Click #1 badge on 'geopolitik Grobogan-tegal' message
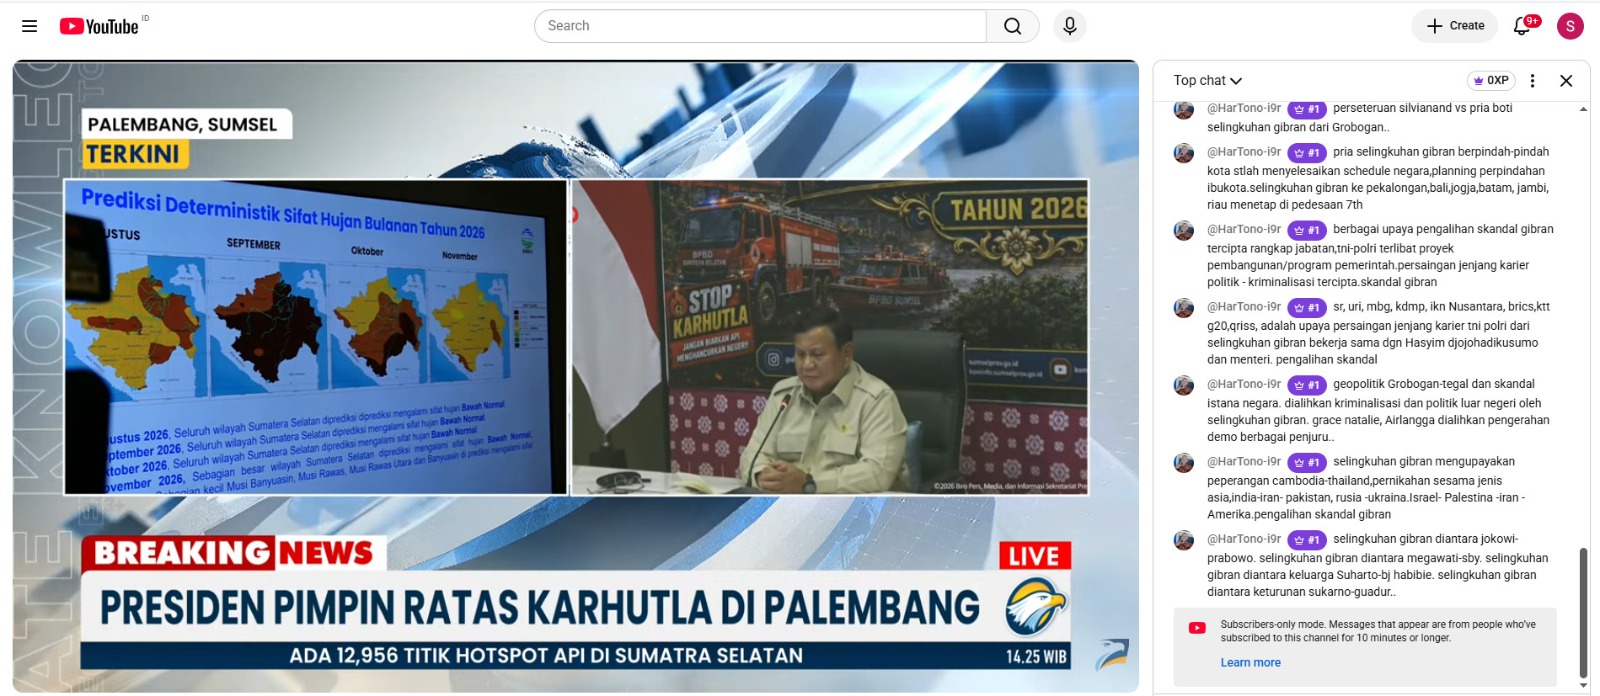 (x=1307, y=385)
